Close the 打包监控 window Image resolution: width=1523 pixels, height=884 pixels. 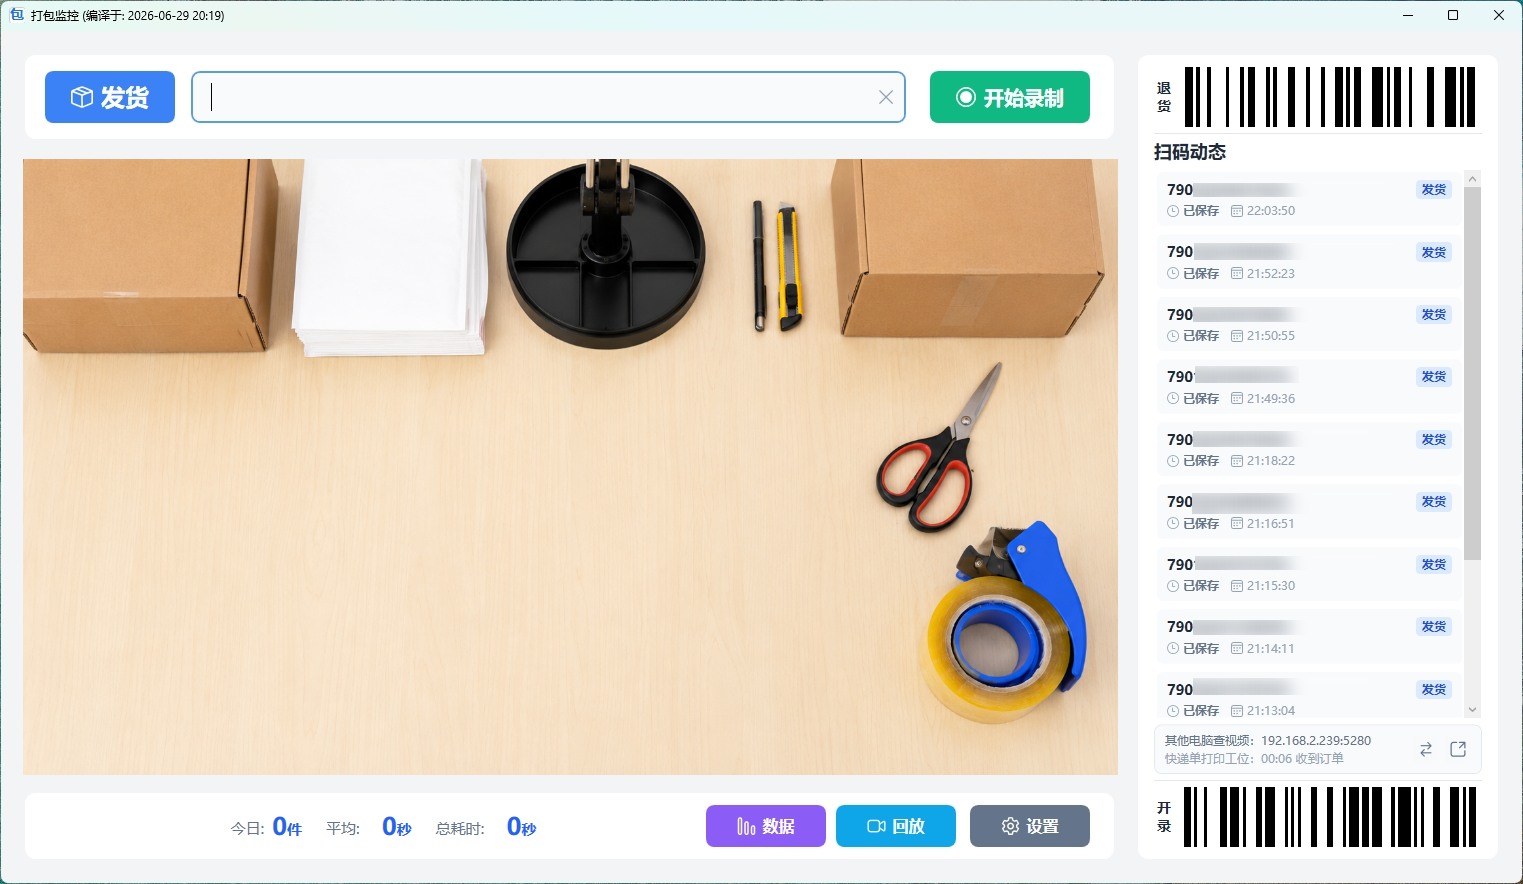pyautogui.click(x=1499, y=15)
